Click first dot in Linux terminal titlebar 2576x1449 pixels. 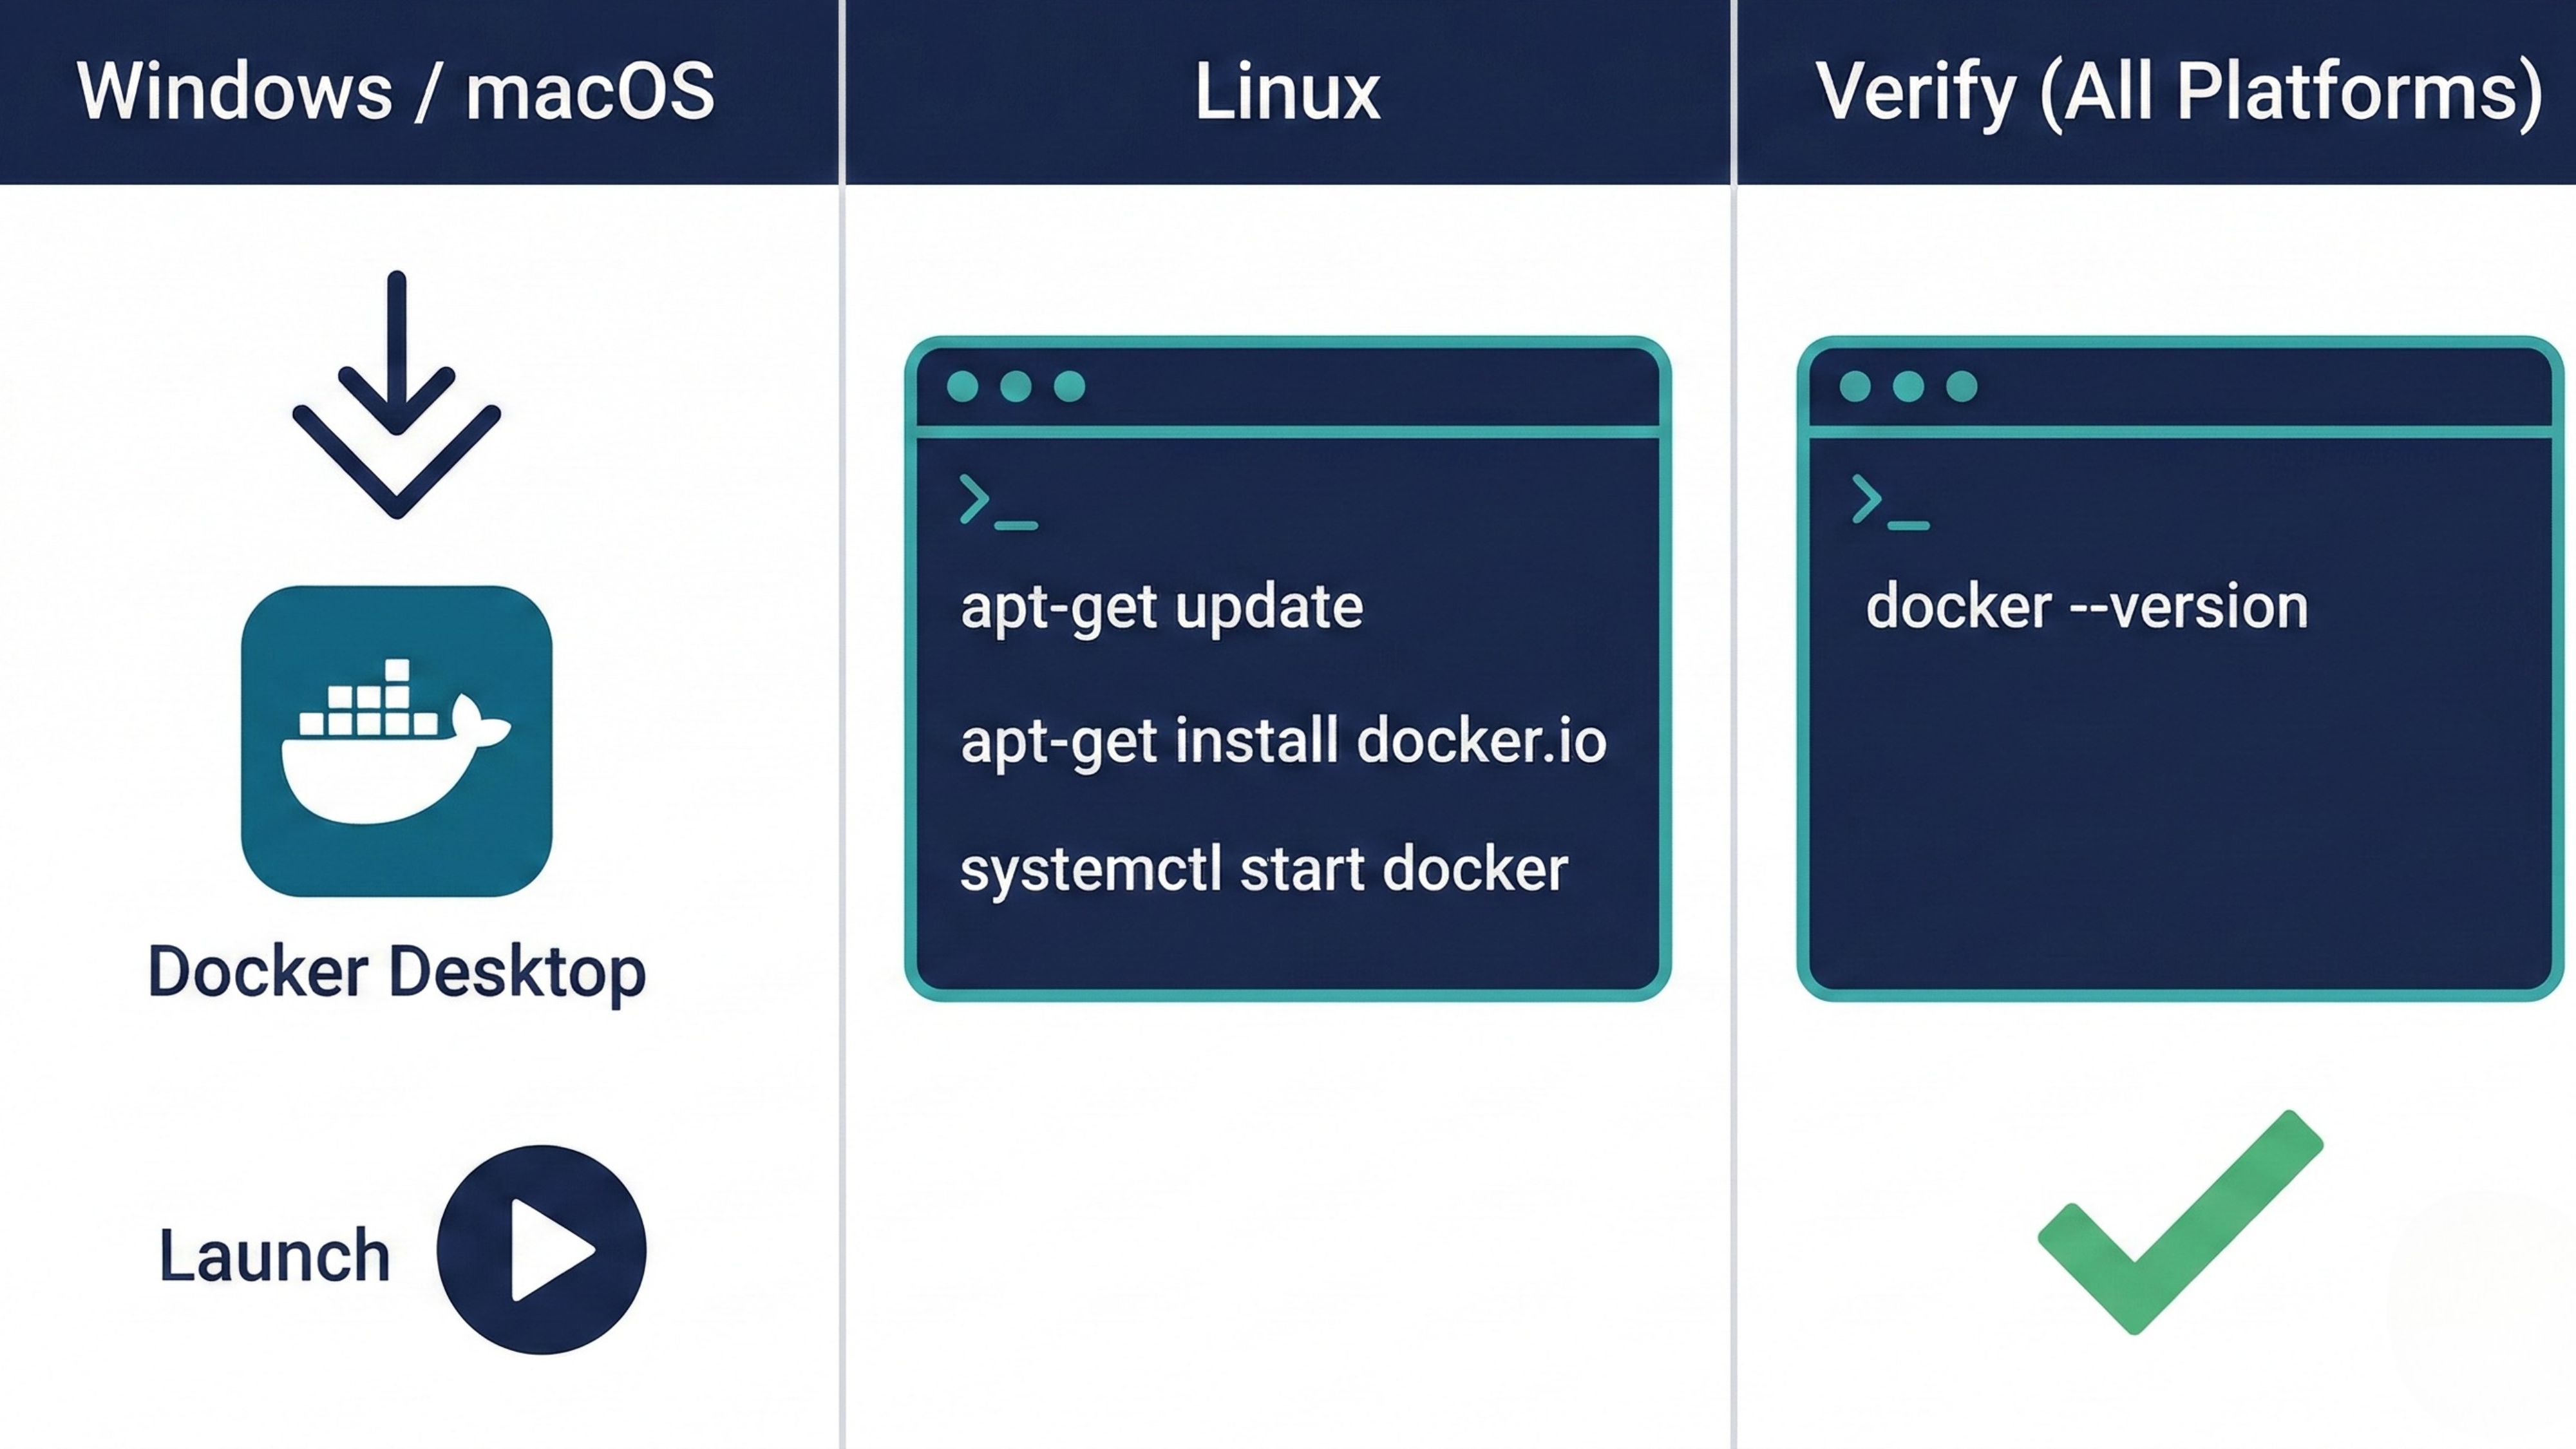coord(962,386)
